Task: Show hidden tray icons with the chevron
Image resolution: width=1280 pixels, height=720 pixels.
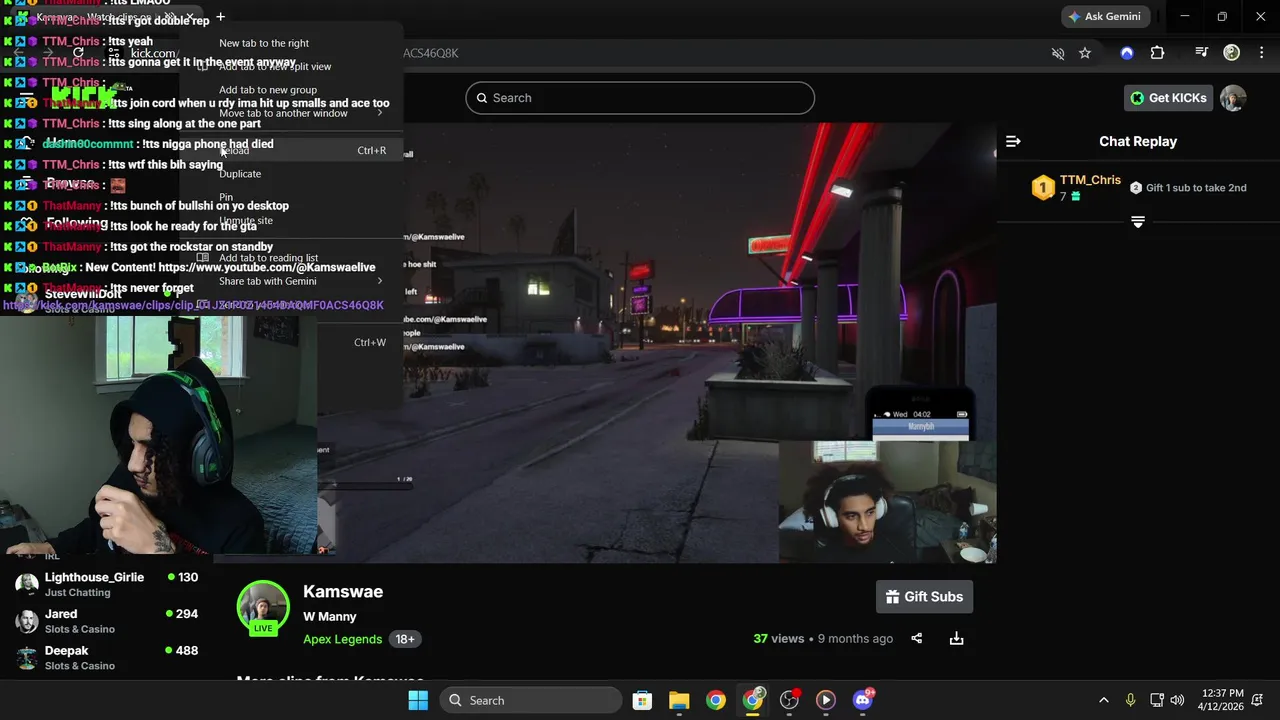Action: 1104,700
